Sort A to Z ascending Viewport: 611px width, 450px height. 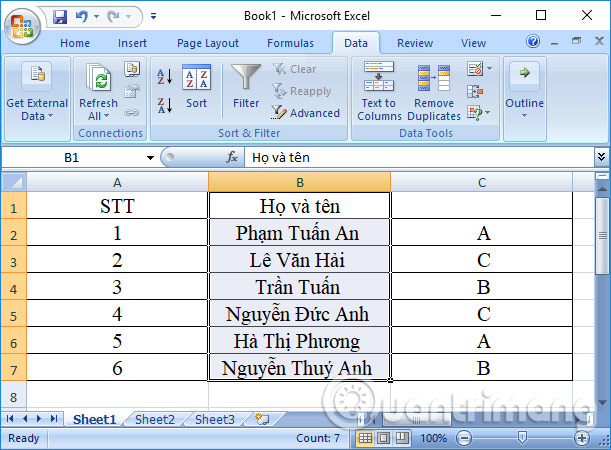point(165,76)
